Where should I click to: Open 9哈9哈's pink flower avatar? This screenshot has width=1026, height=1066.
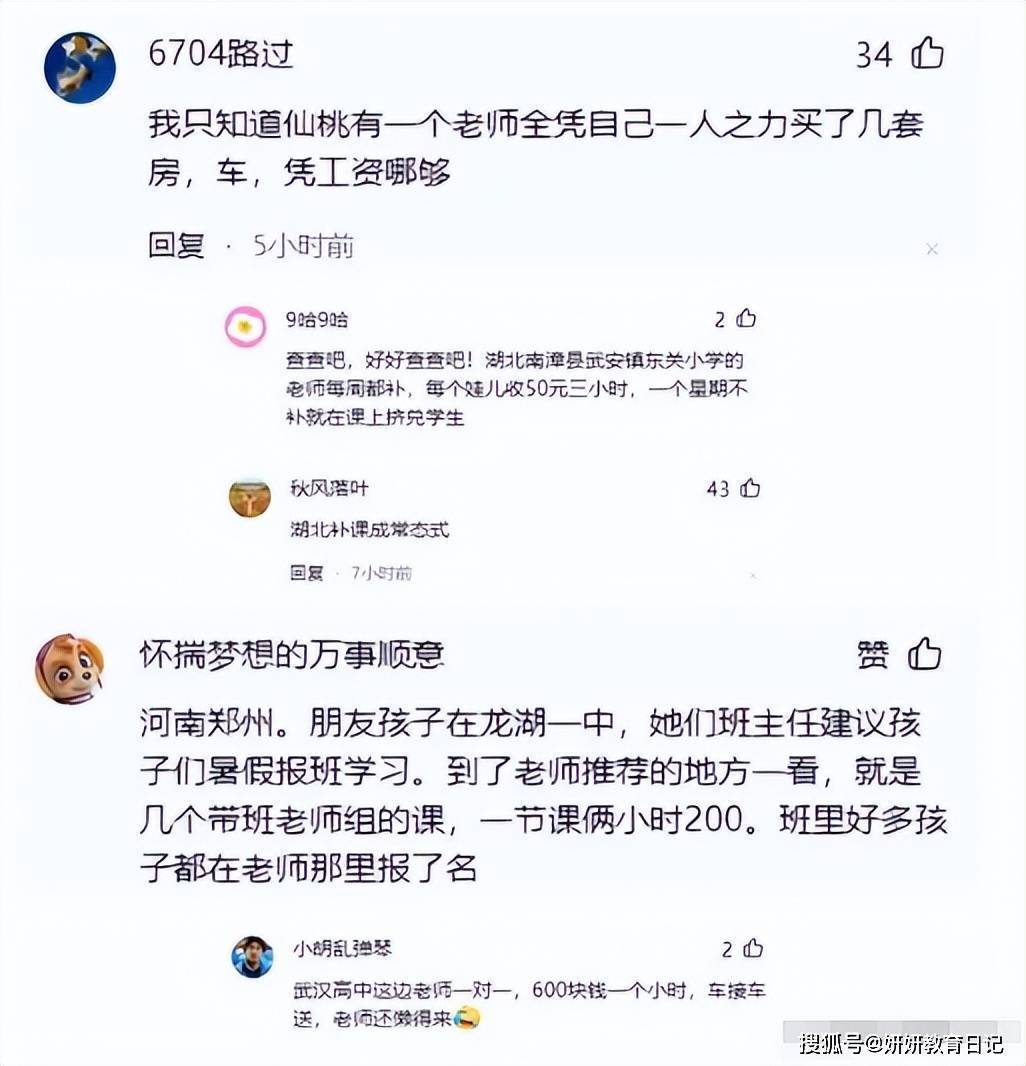click(x=245, y=327)
